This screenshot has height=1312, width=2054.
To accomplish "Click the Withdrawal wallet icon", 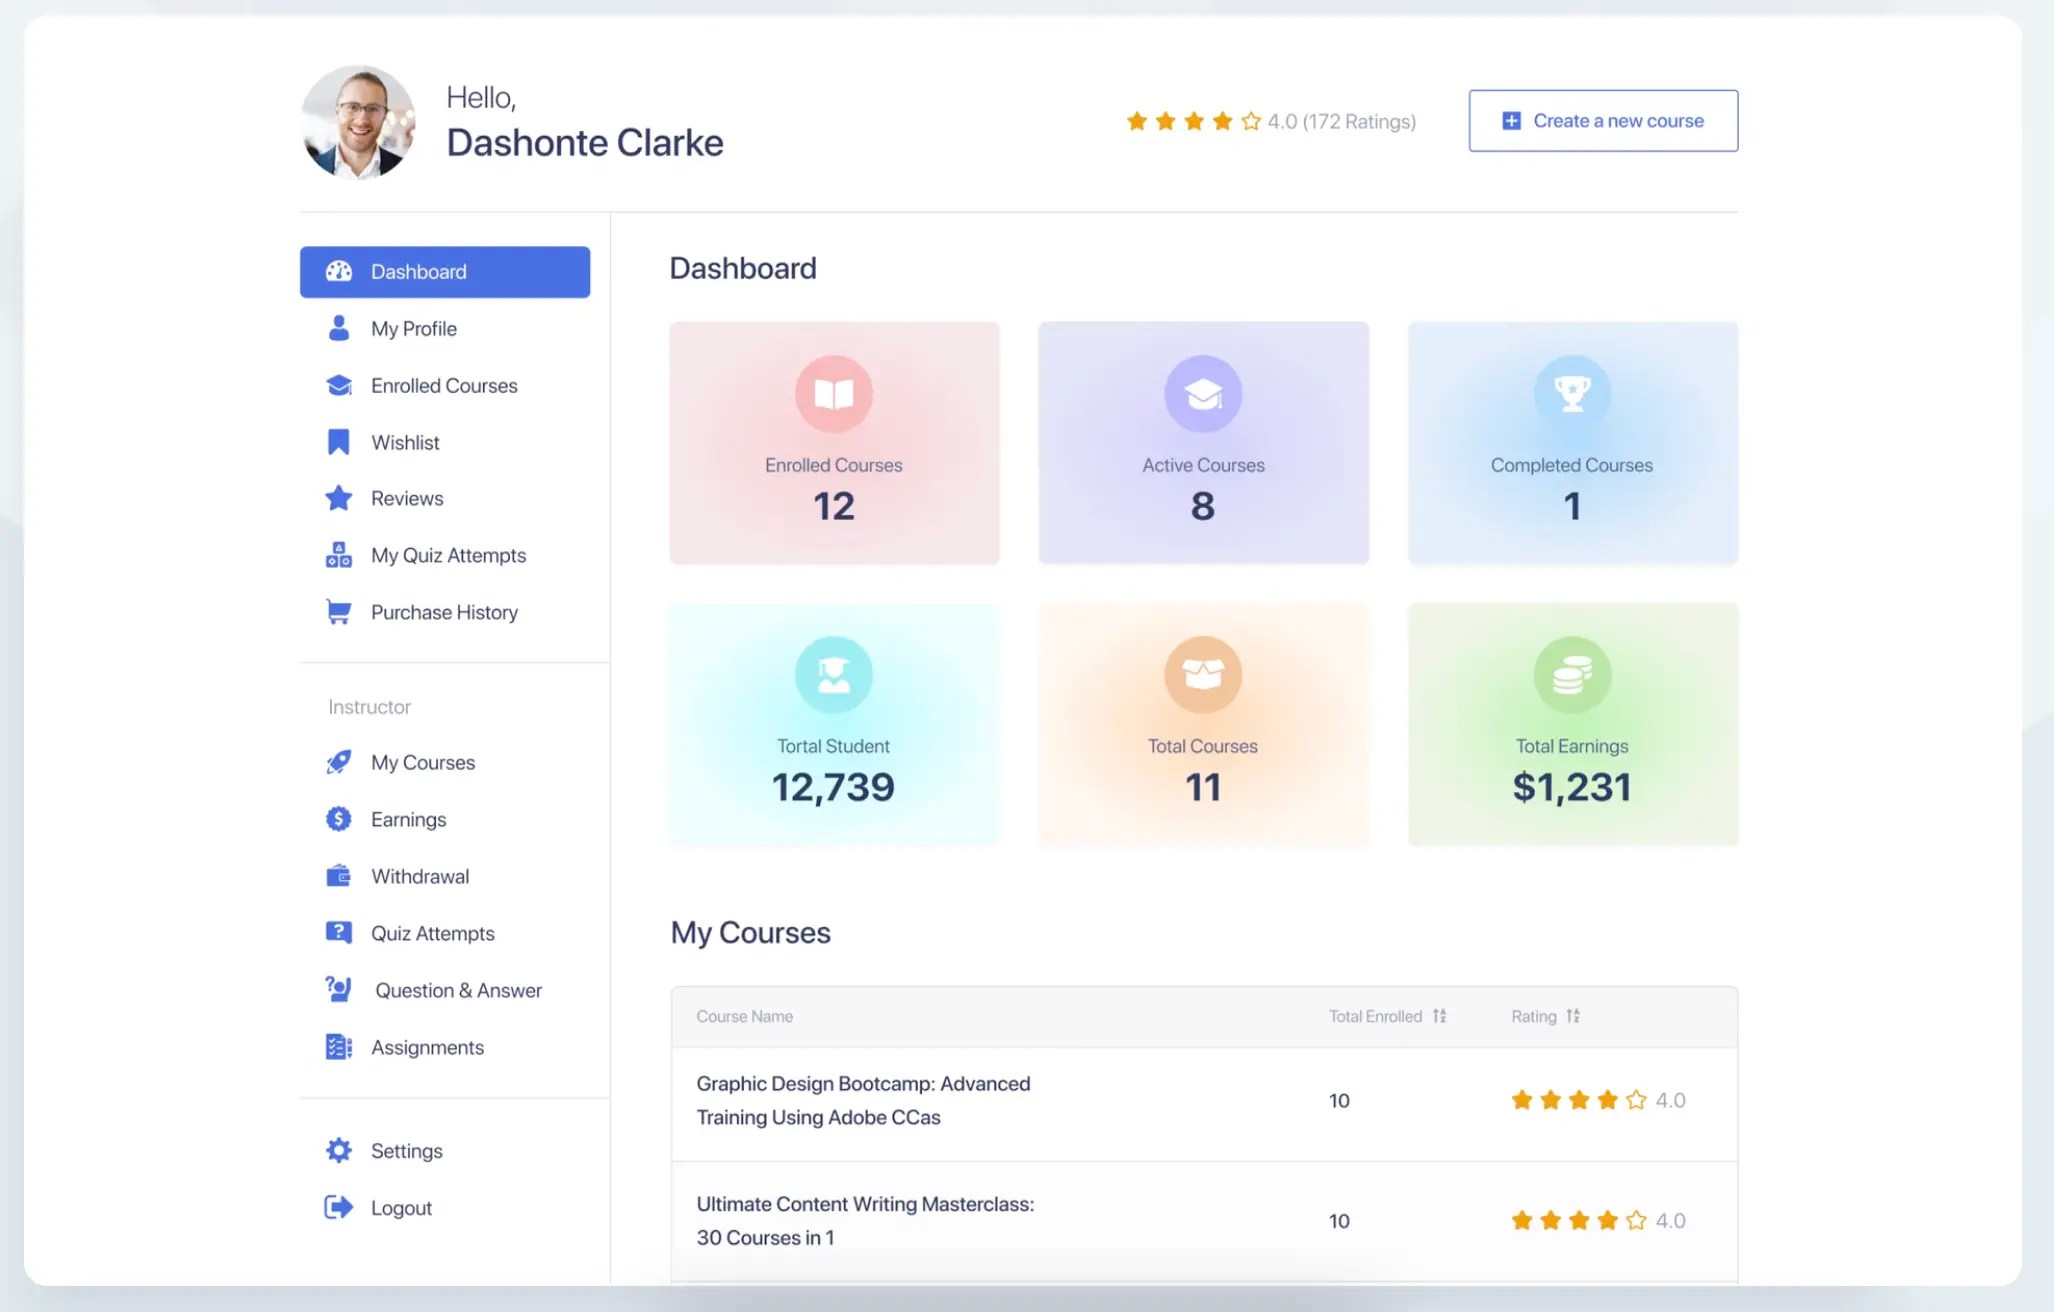I will click(339, 876).
